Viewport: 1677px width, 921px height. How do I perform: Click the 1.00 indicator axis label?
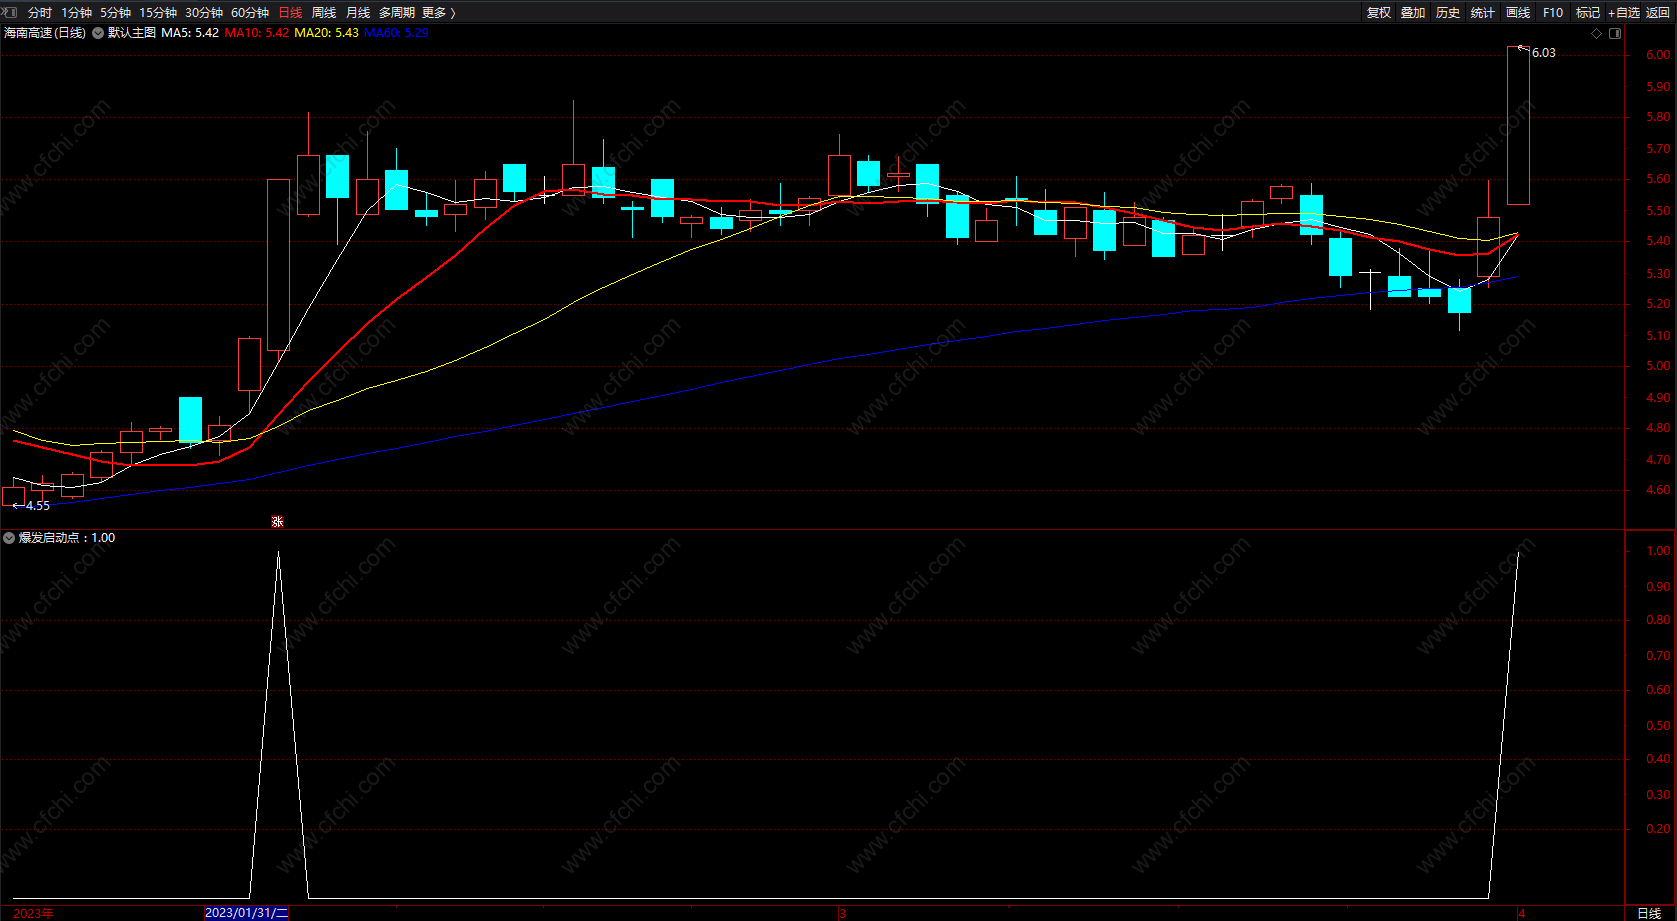[1658, 551]
